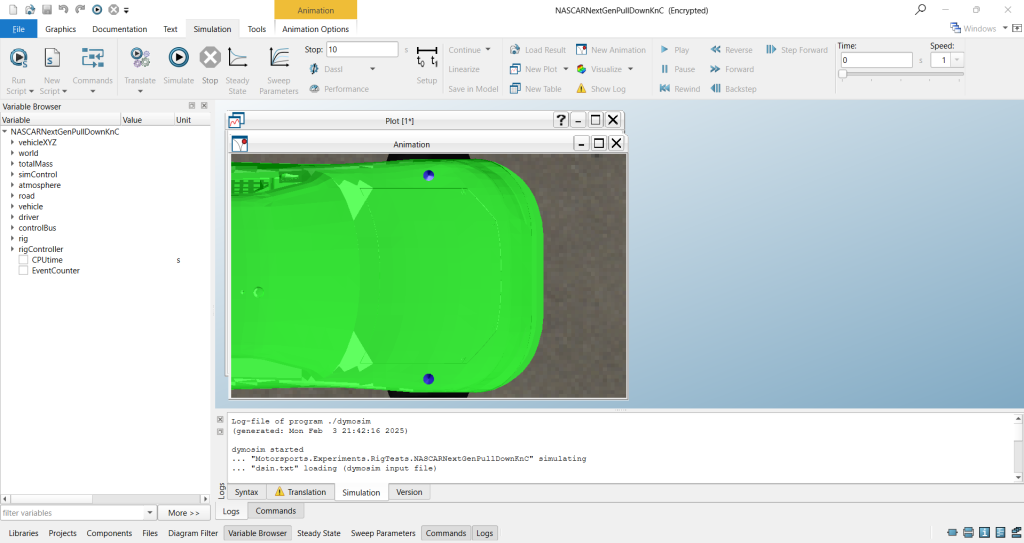The height and width of the screenshot is (543, 1024).
Task: Open the Sweep Parameters tool
Action: coord(279,70)
